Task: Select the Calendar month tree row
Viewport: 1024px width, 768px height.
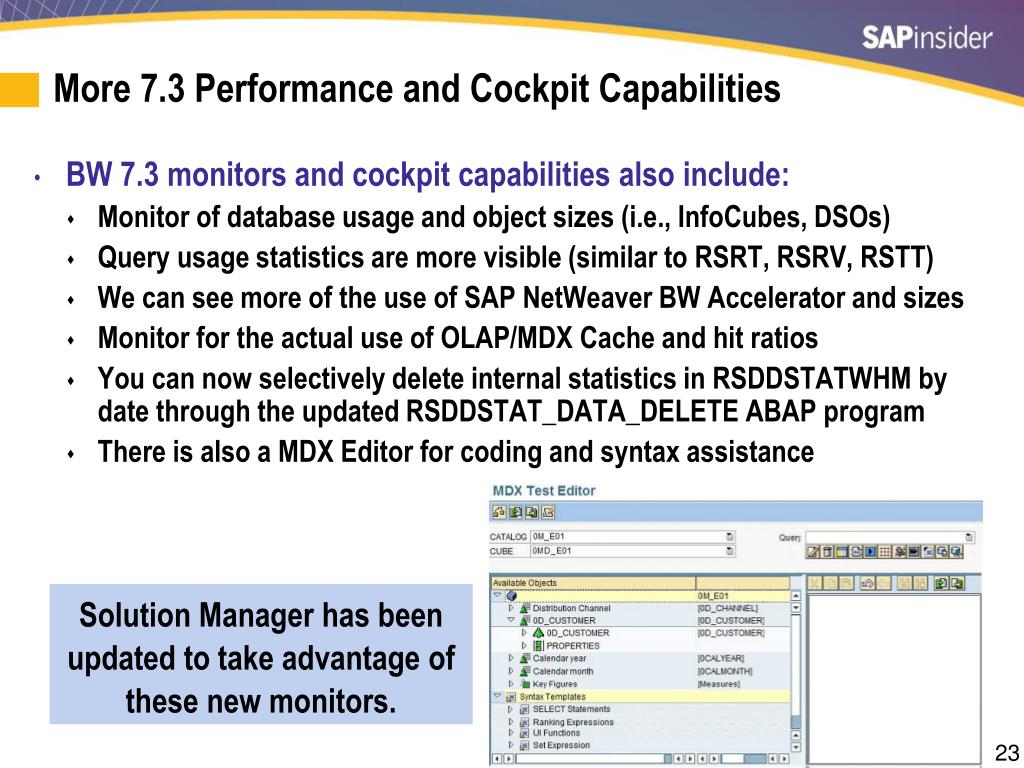Action: coord(641,671)
